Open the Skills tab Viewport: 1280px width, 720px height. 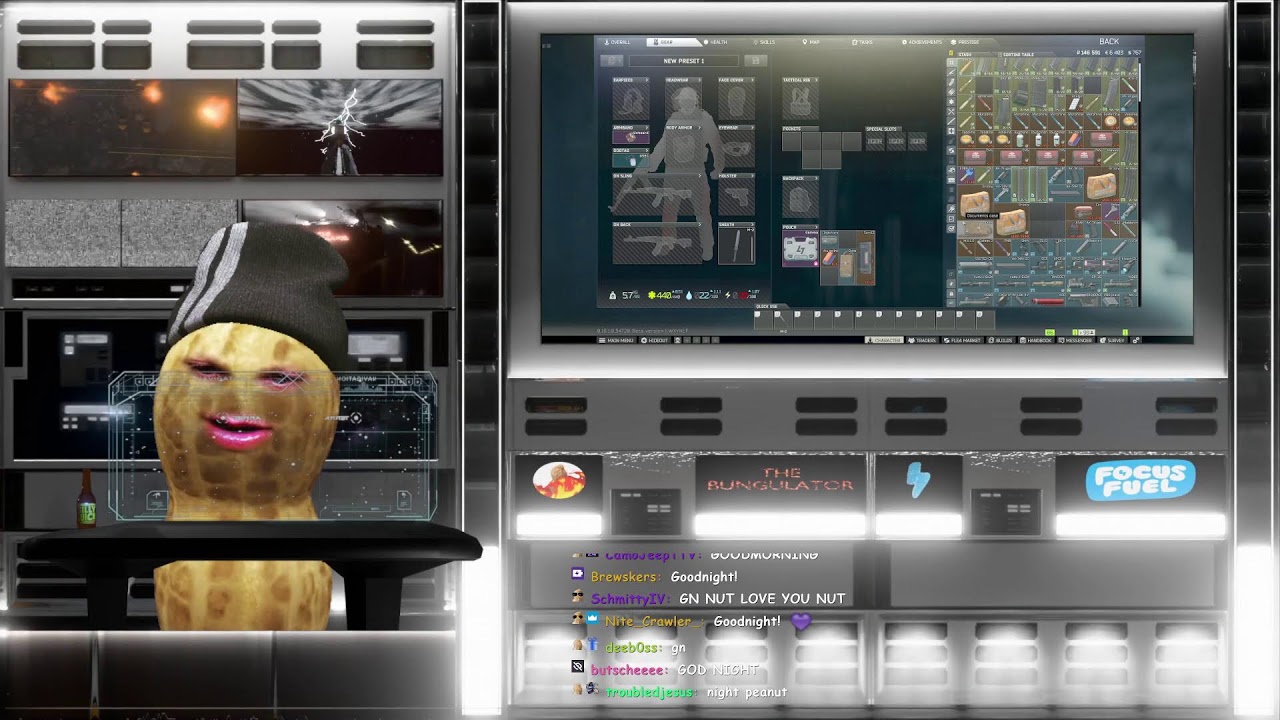766,42
